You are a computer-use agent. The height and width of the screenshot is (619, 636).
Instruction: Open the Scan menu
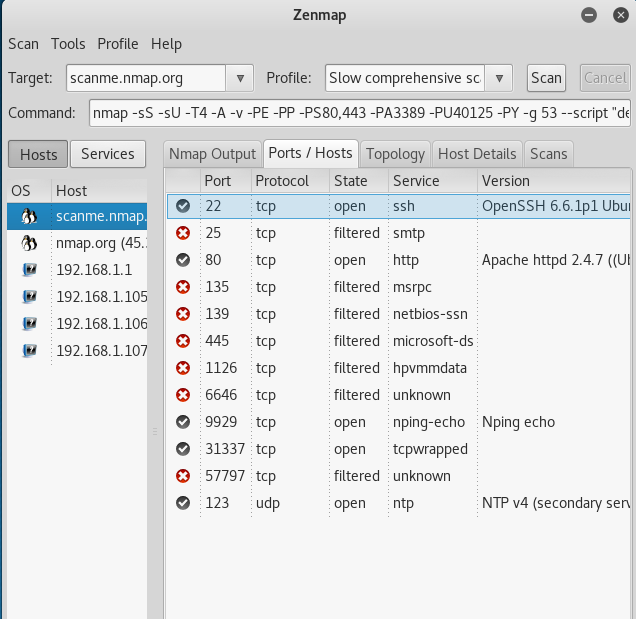pos(24,44)
